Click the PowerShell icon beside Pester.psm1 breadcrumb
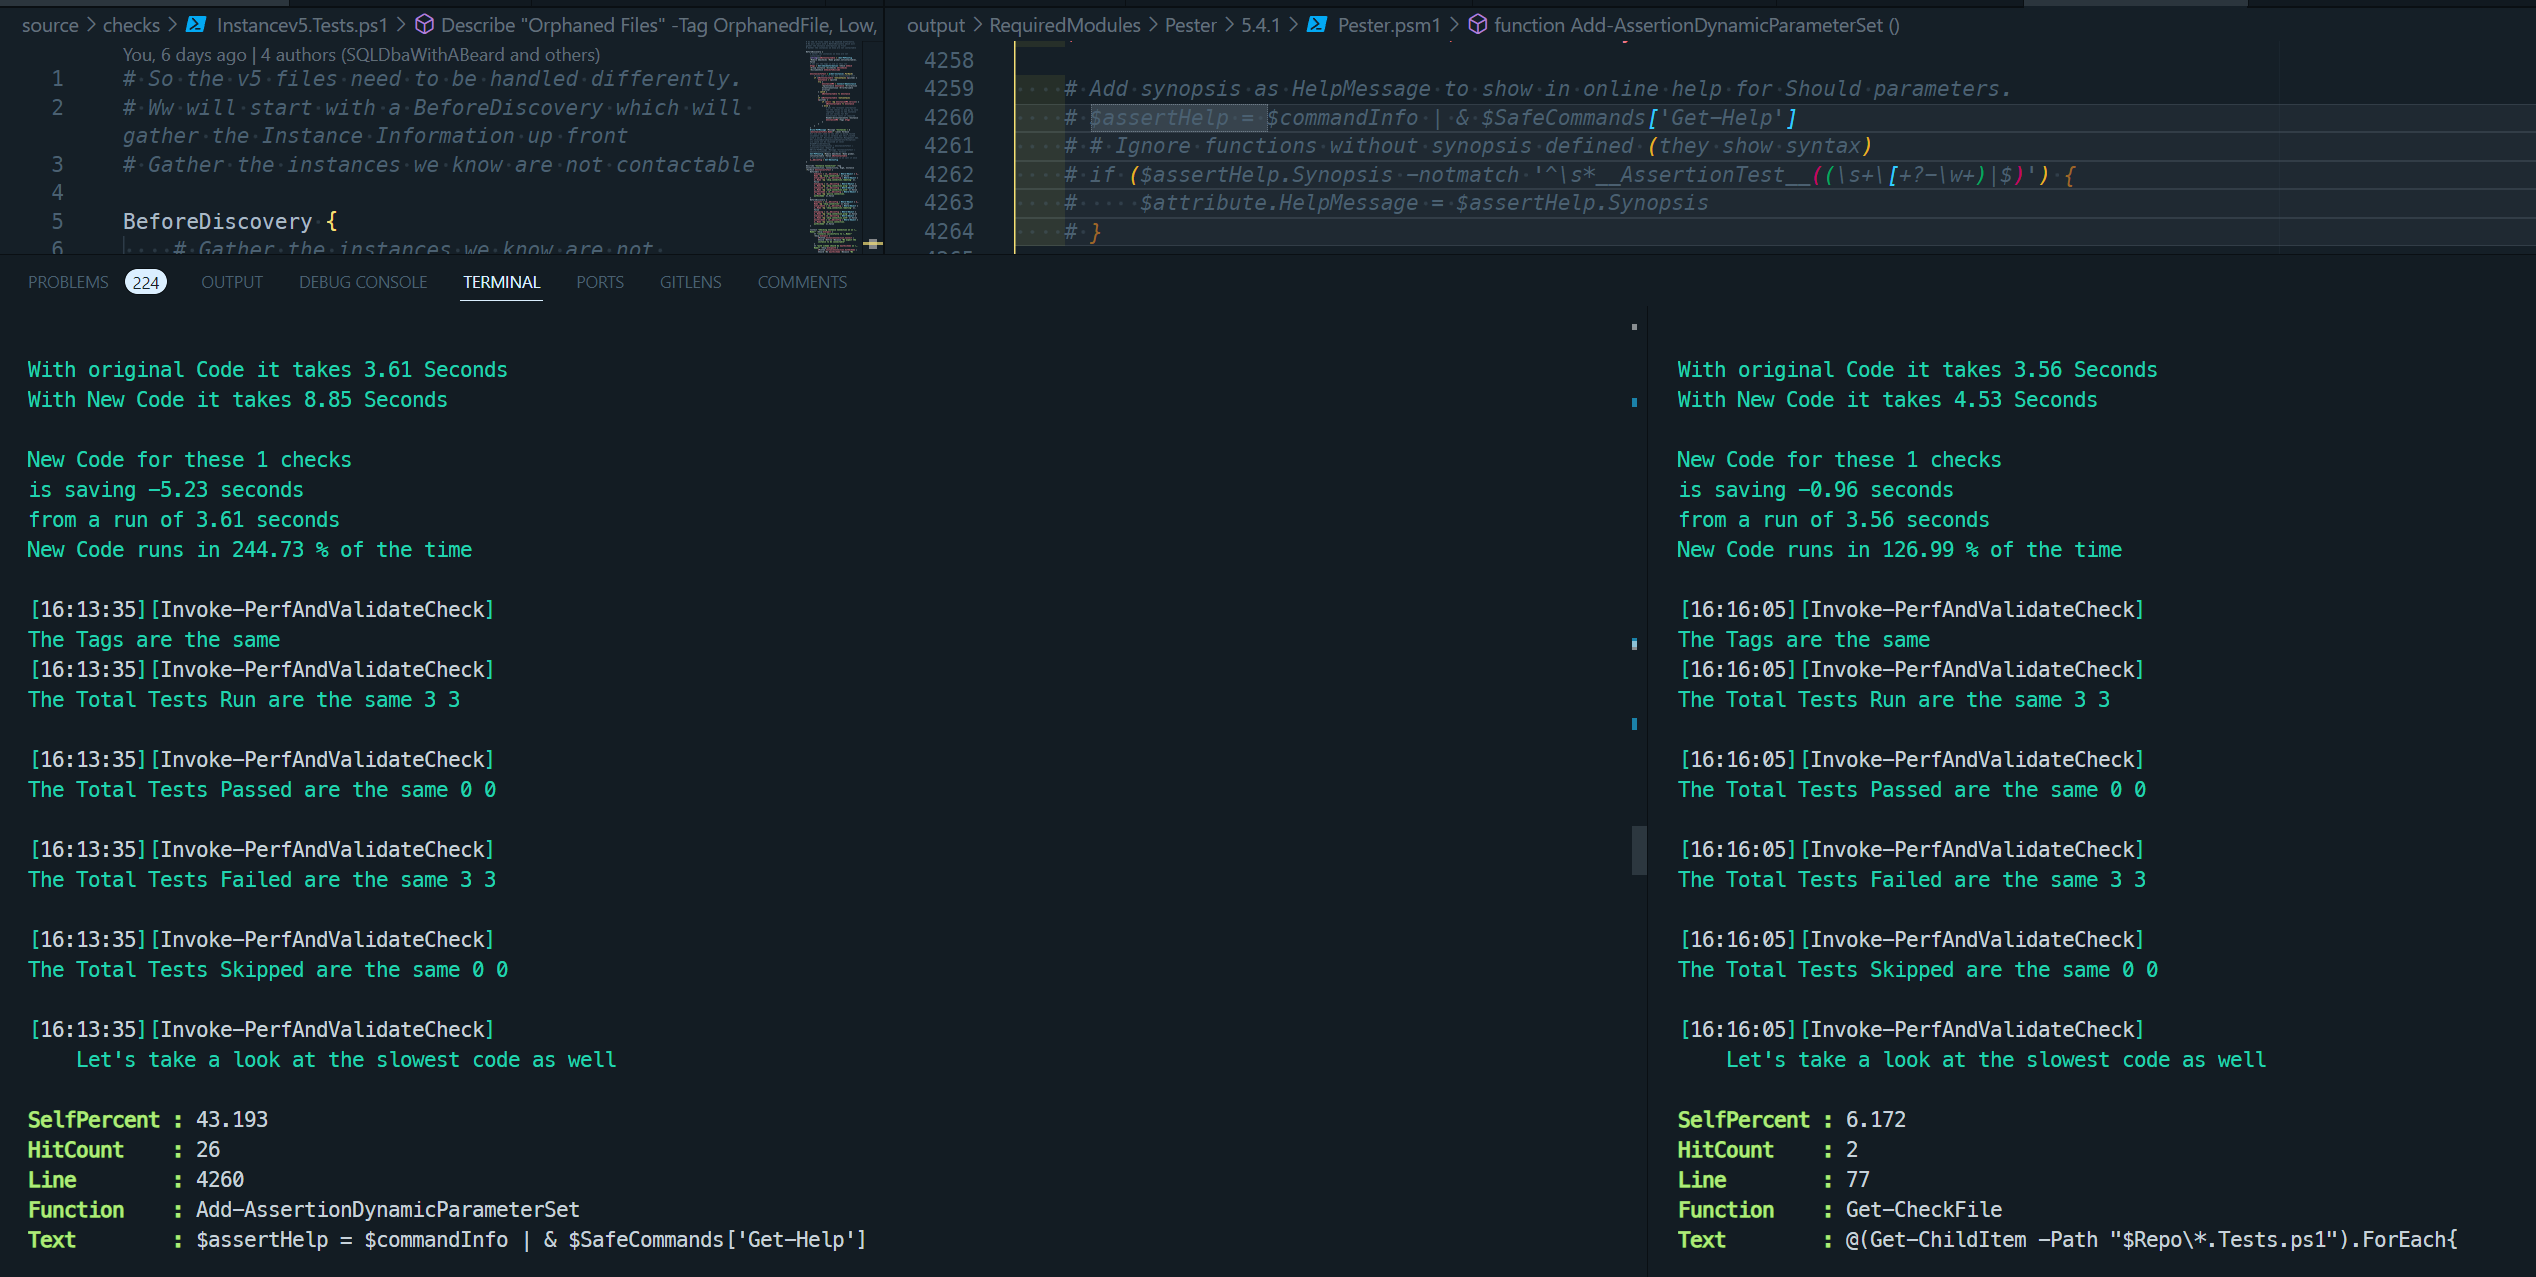 (x=1317, y=25)
